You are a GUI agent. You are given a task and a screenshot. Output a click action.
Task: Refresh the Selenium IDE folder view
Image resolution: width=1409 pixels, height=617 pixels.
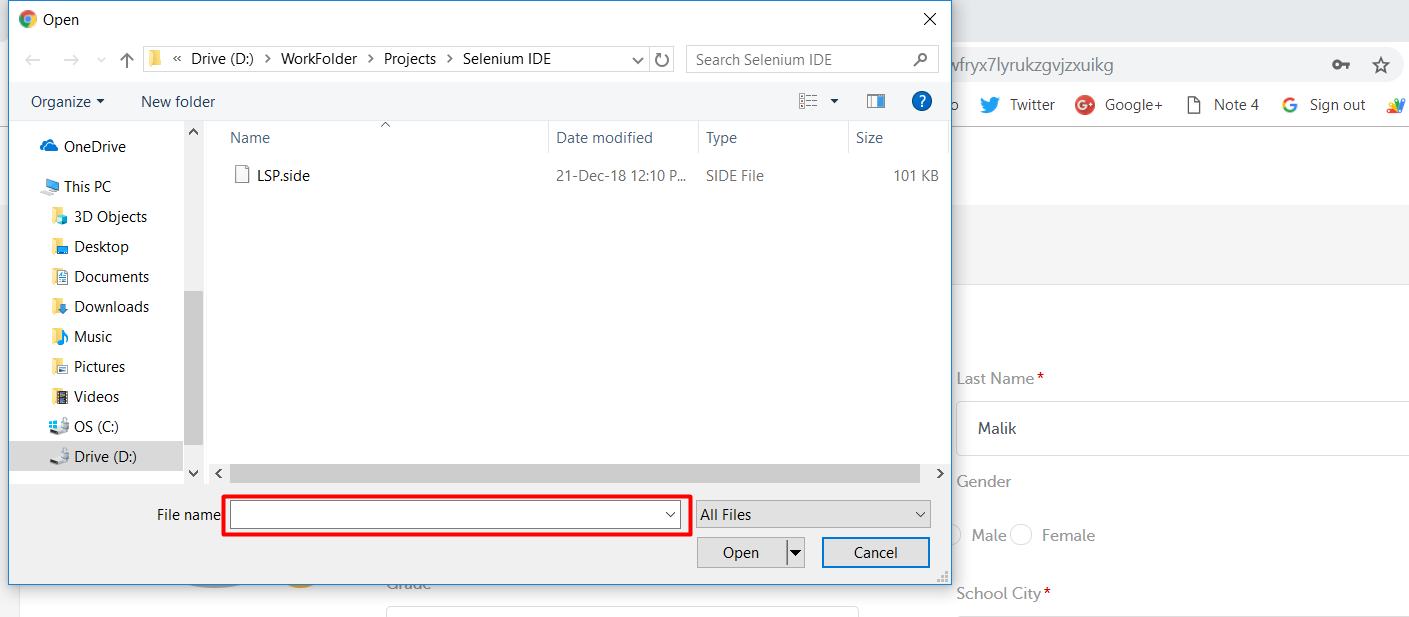(662, 60)
